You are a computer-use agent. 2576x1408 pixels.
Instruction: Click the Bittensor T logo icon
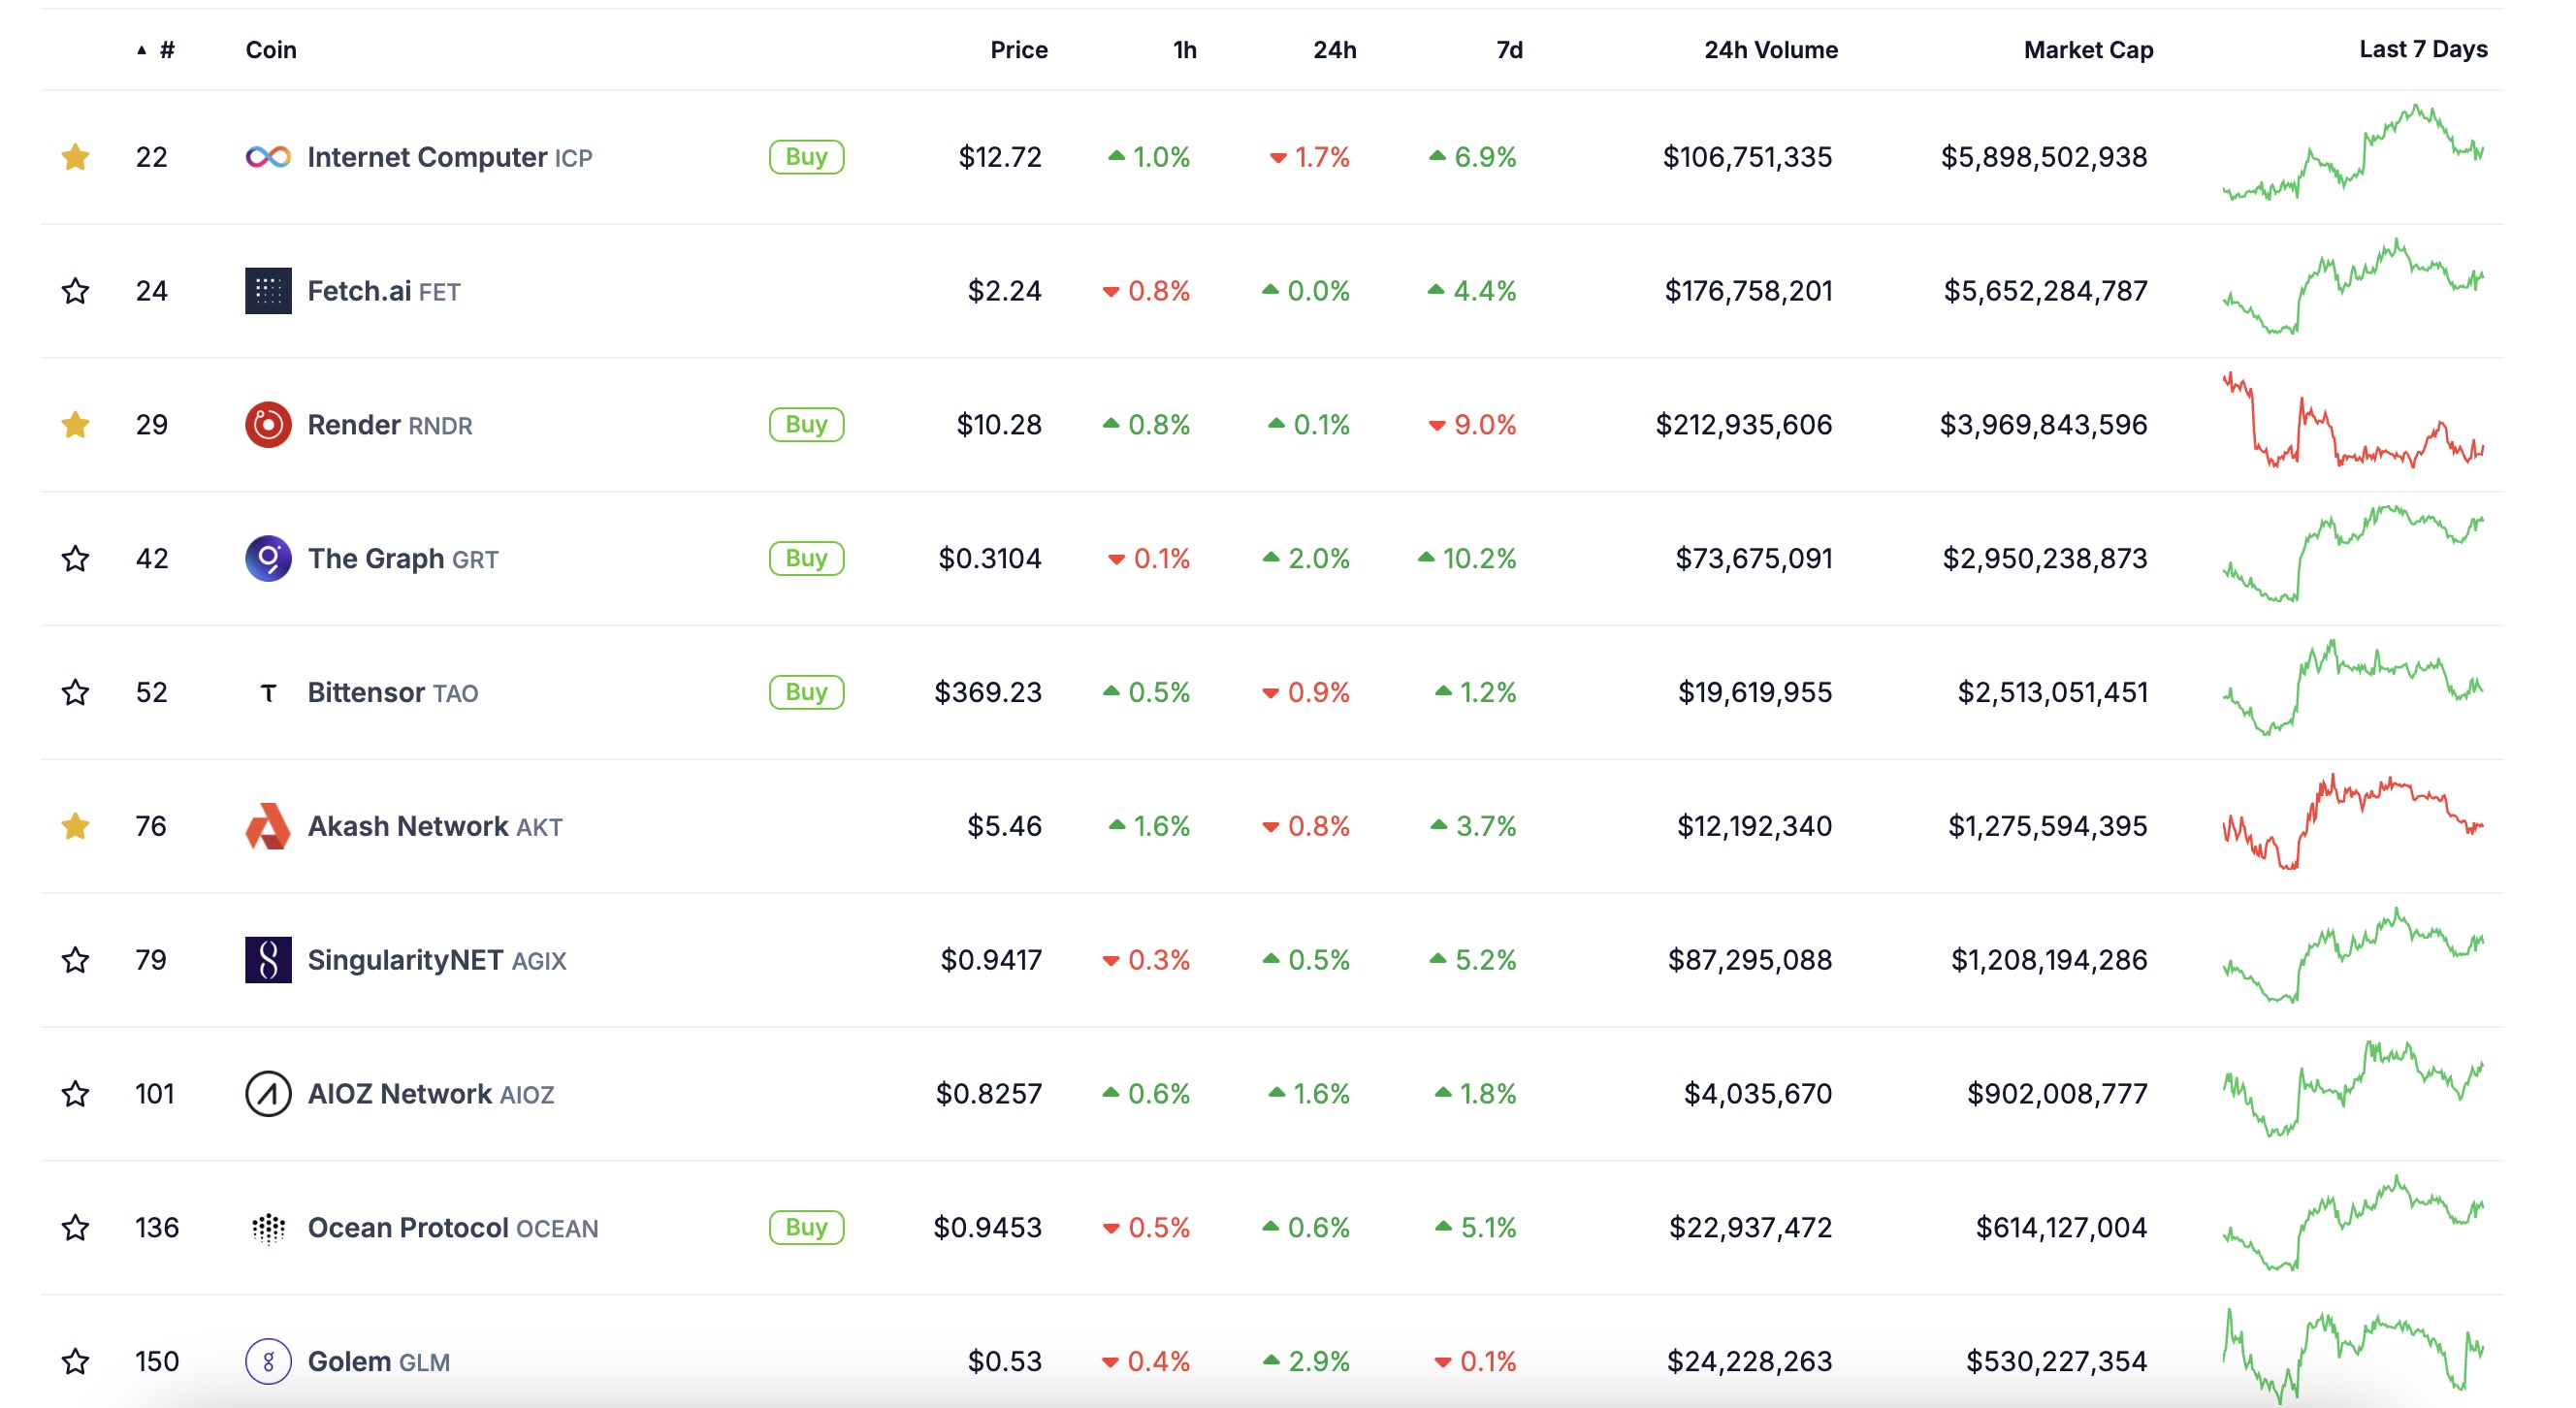pos(268,692)
